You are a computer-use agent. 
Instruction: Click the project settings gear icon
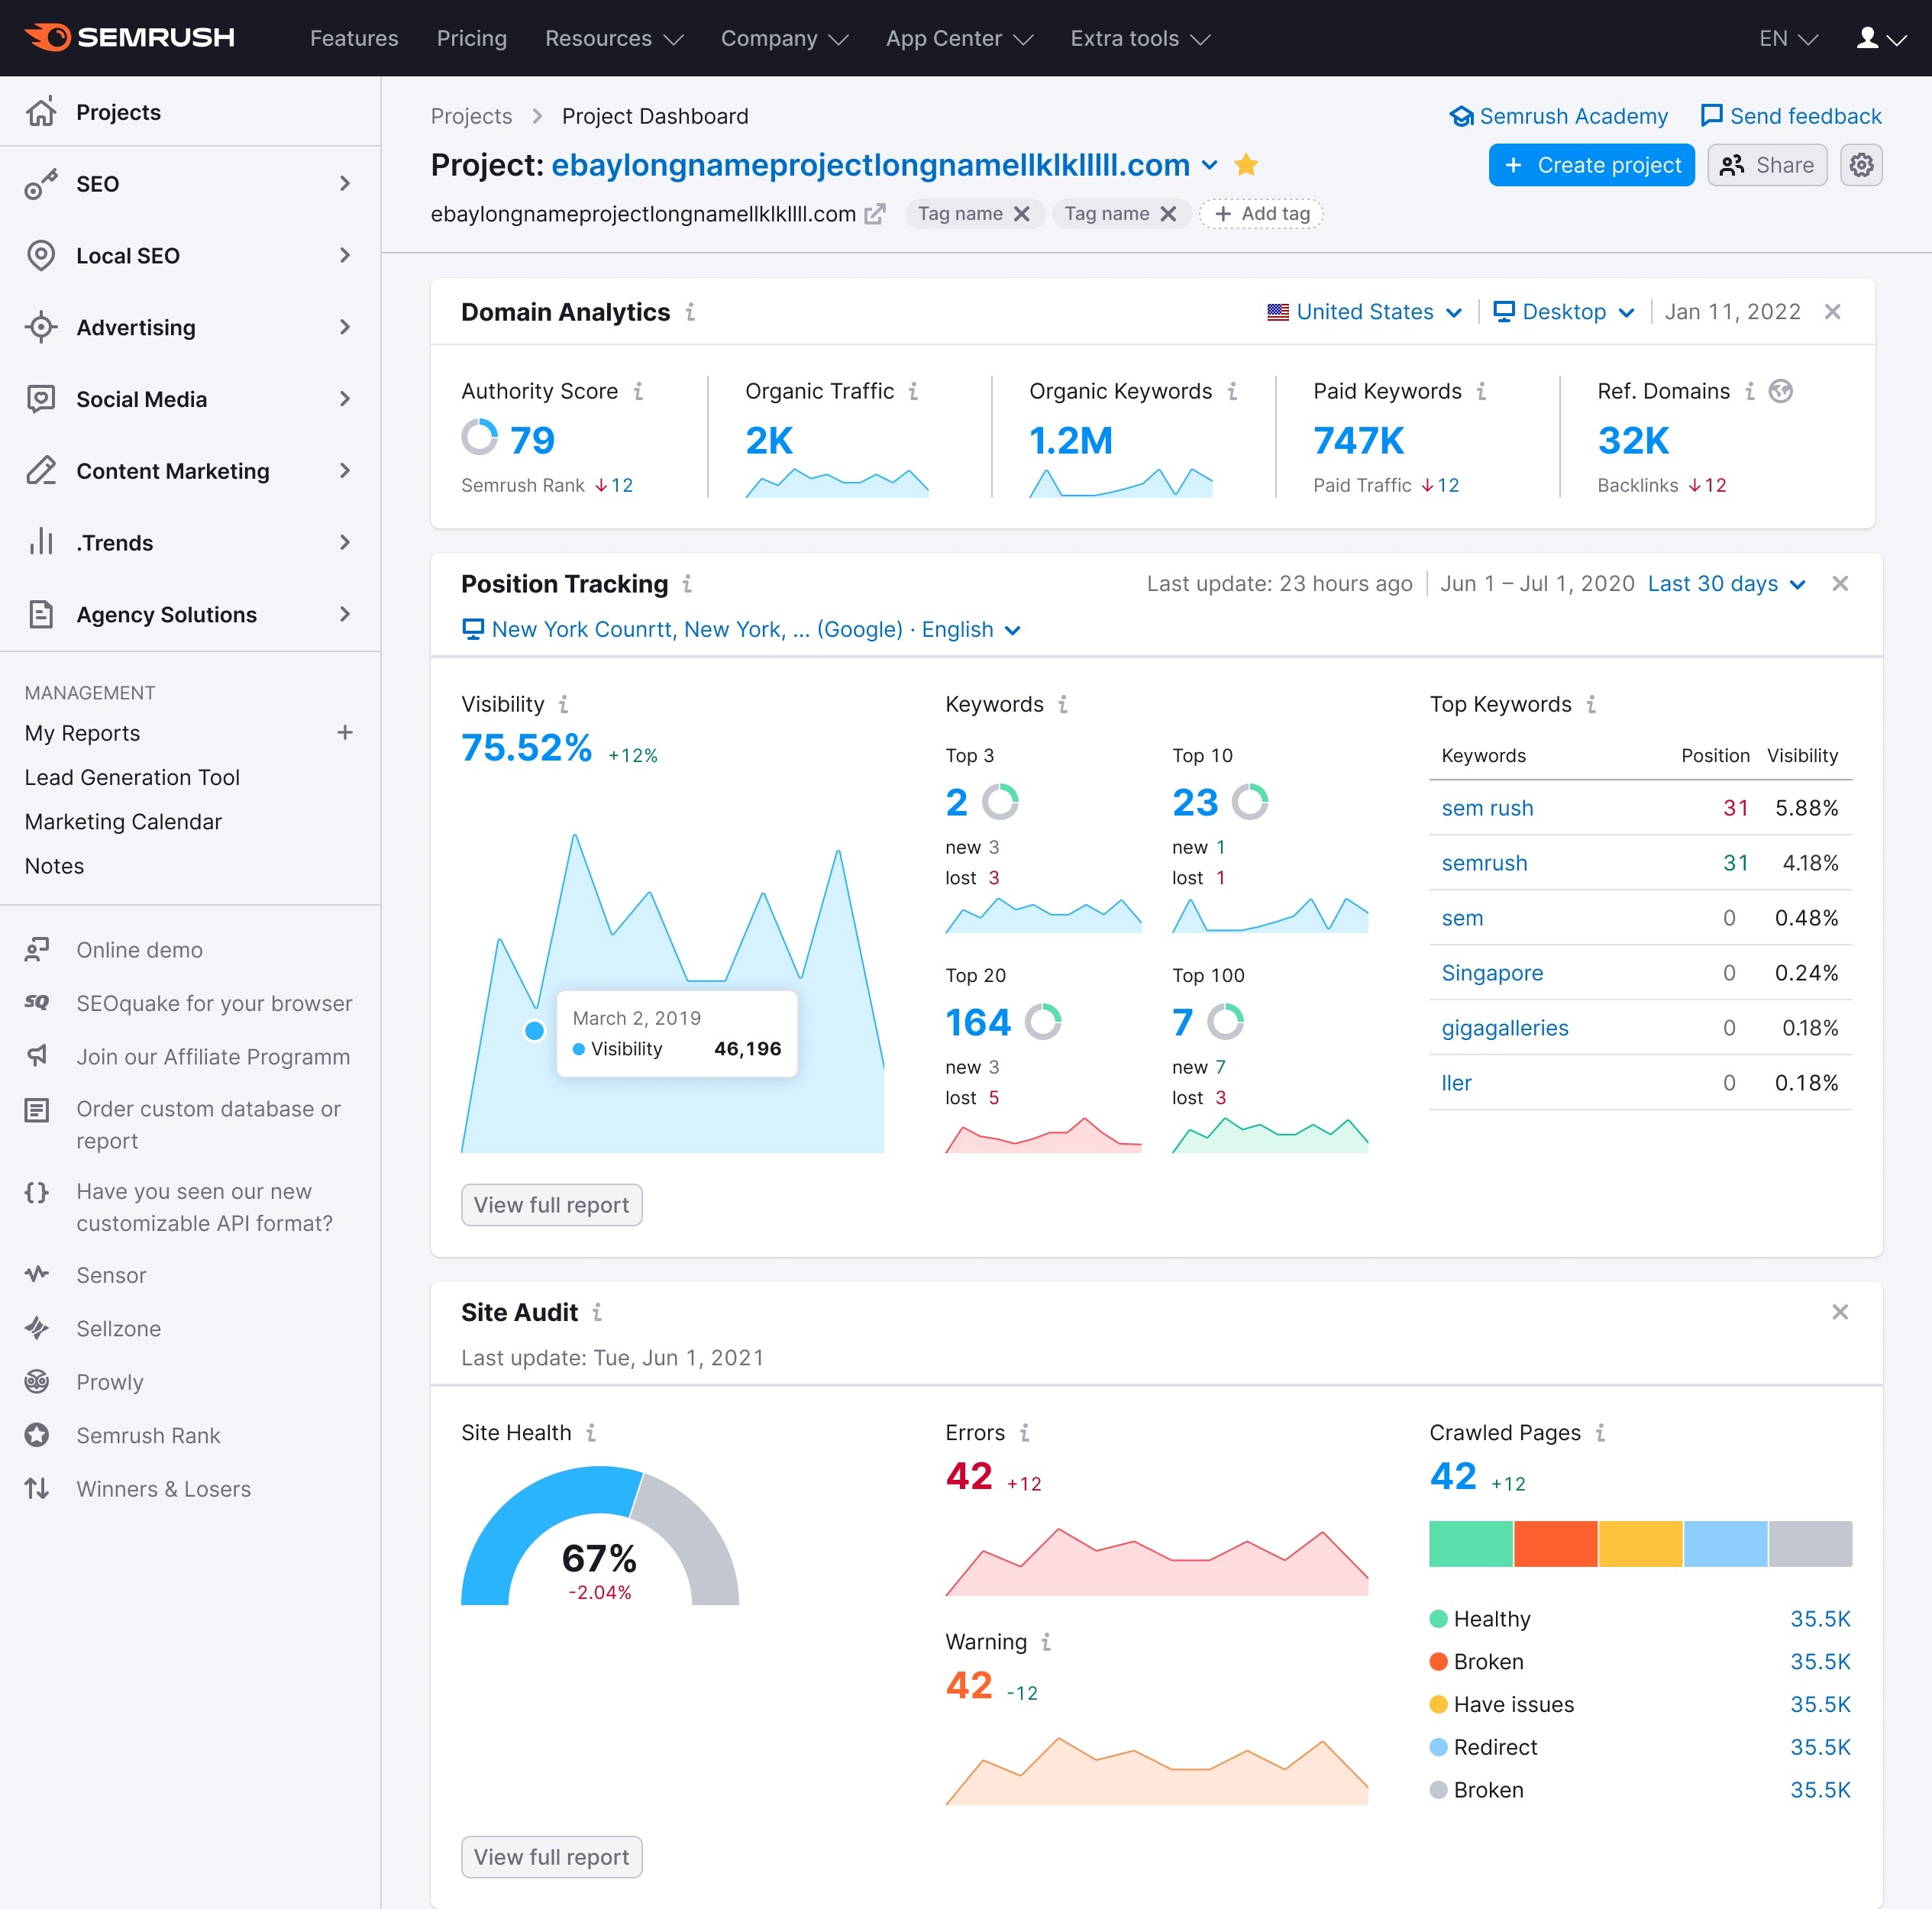(1860, 165)
